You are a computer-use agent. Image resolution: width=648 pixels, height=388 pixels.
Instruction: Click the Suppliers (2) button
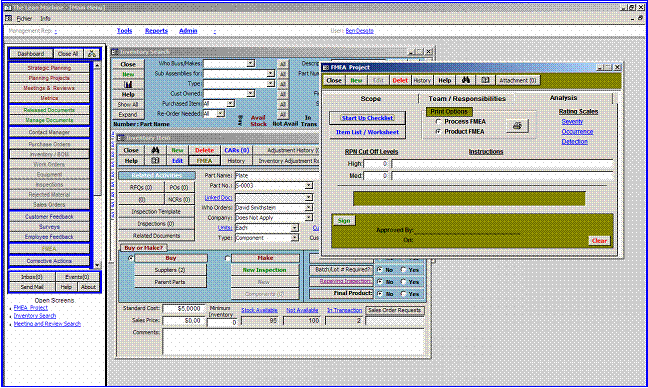click(x=170, y=270)
